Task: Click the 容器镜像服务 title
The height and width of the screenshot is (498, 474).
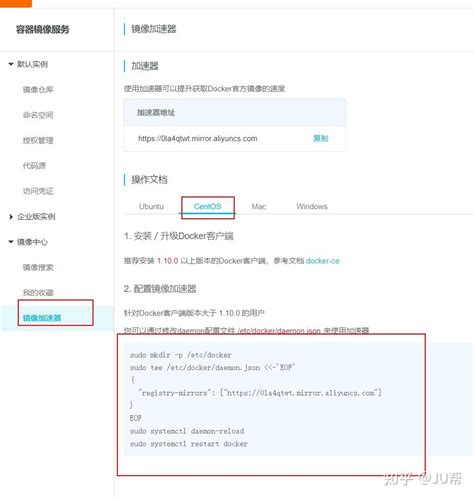Action: click(x=43, y=29)
